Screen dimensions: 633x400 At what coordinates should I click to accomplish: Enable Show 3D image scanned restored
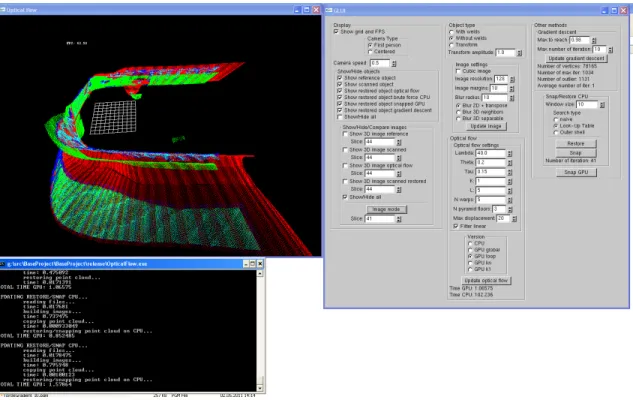[345, 181]
